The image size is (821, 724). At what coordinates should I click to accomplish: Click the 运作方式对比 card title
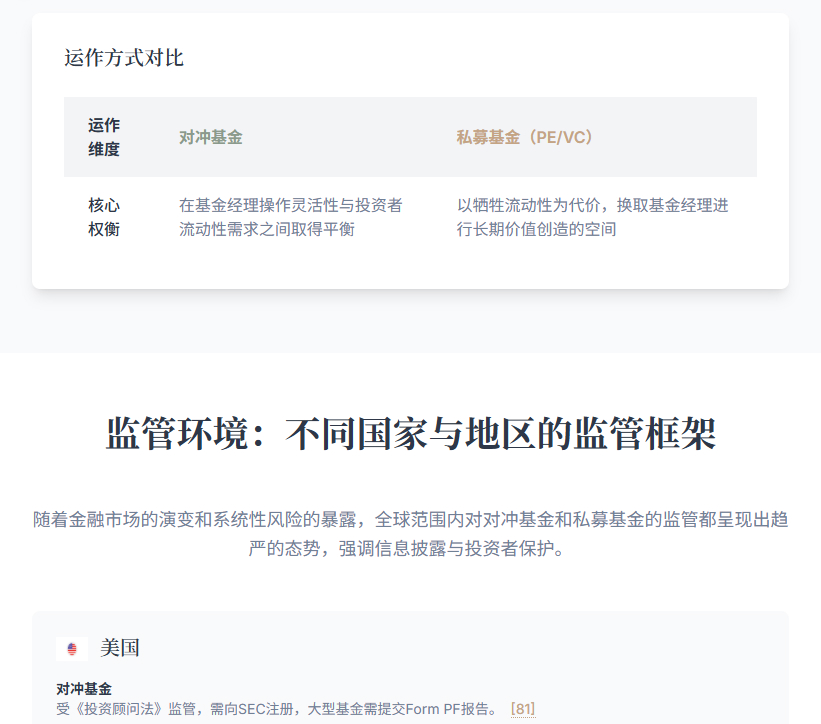point(124,58)
